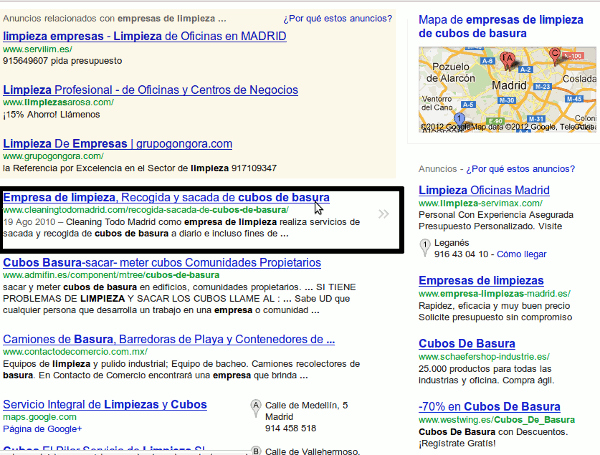The height and width of the screenshot is (455, 600).
Task: Click 'Página de Google+' link
Action: [x=42, y=429]
